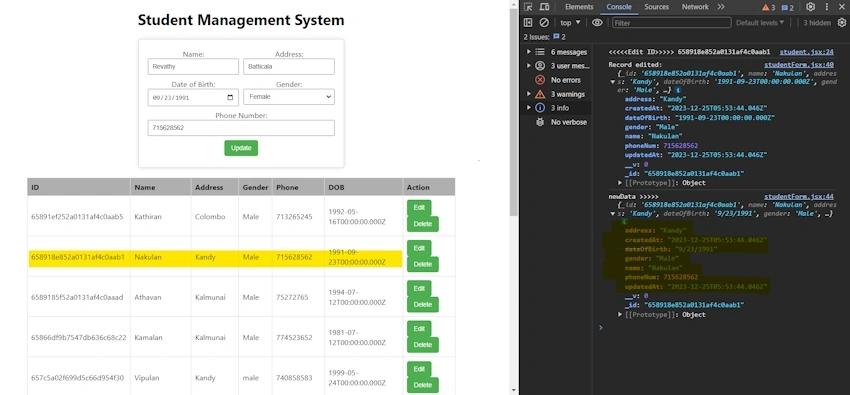Screen dimensions: 850x395
Task: Click Edit for student Nakulan
Action: 419,248
